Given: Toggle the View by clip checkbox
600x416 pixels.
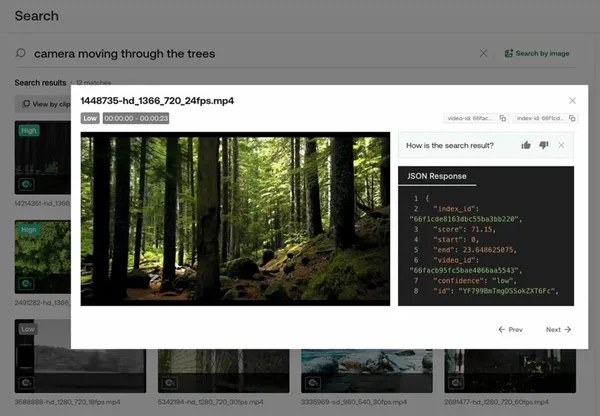Looking at the screenshot, I should [26, 104].
